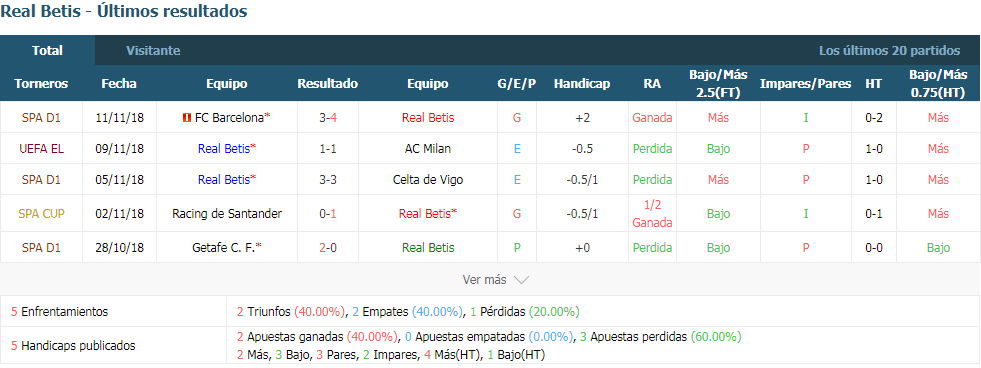Screen dimensions: 981x368
Task: Click the Handicap column header
Action: [x=582, y=84]
